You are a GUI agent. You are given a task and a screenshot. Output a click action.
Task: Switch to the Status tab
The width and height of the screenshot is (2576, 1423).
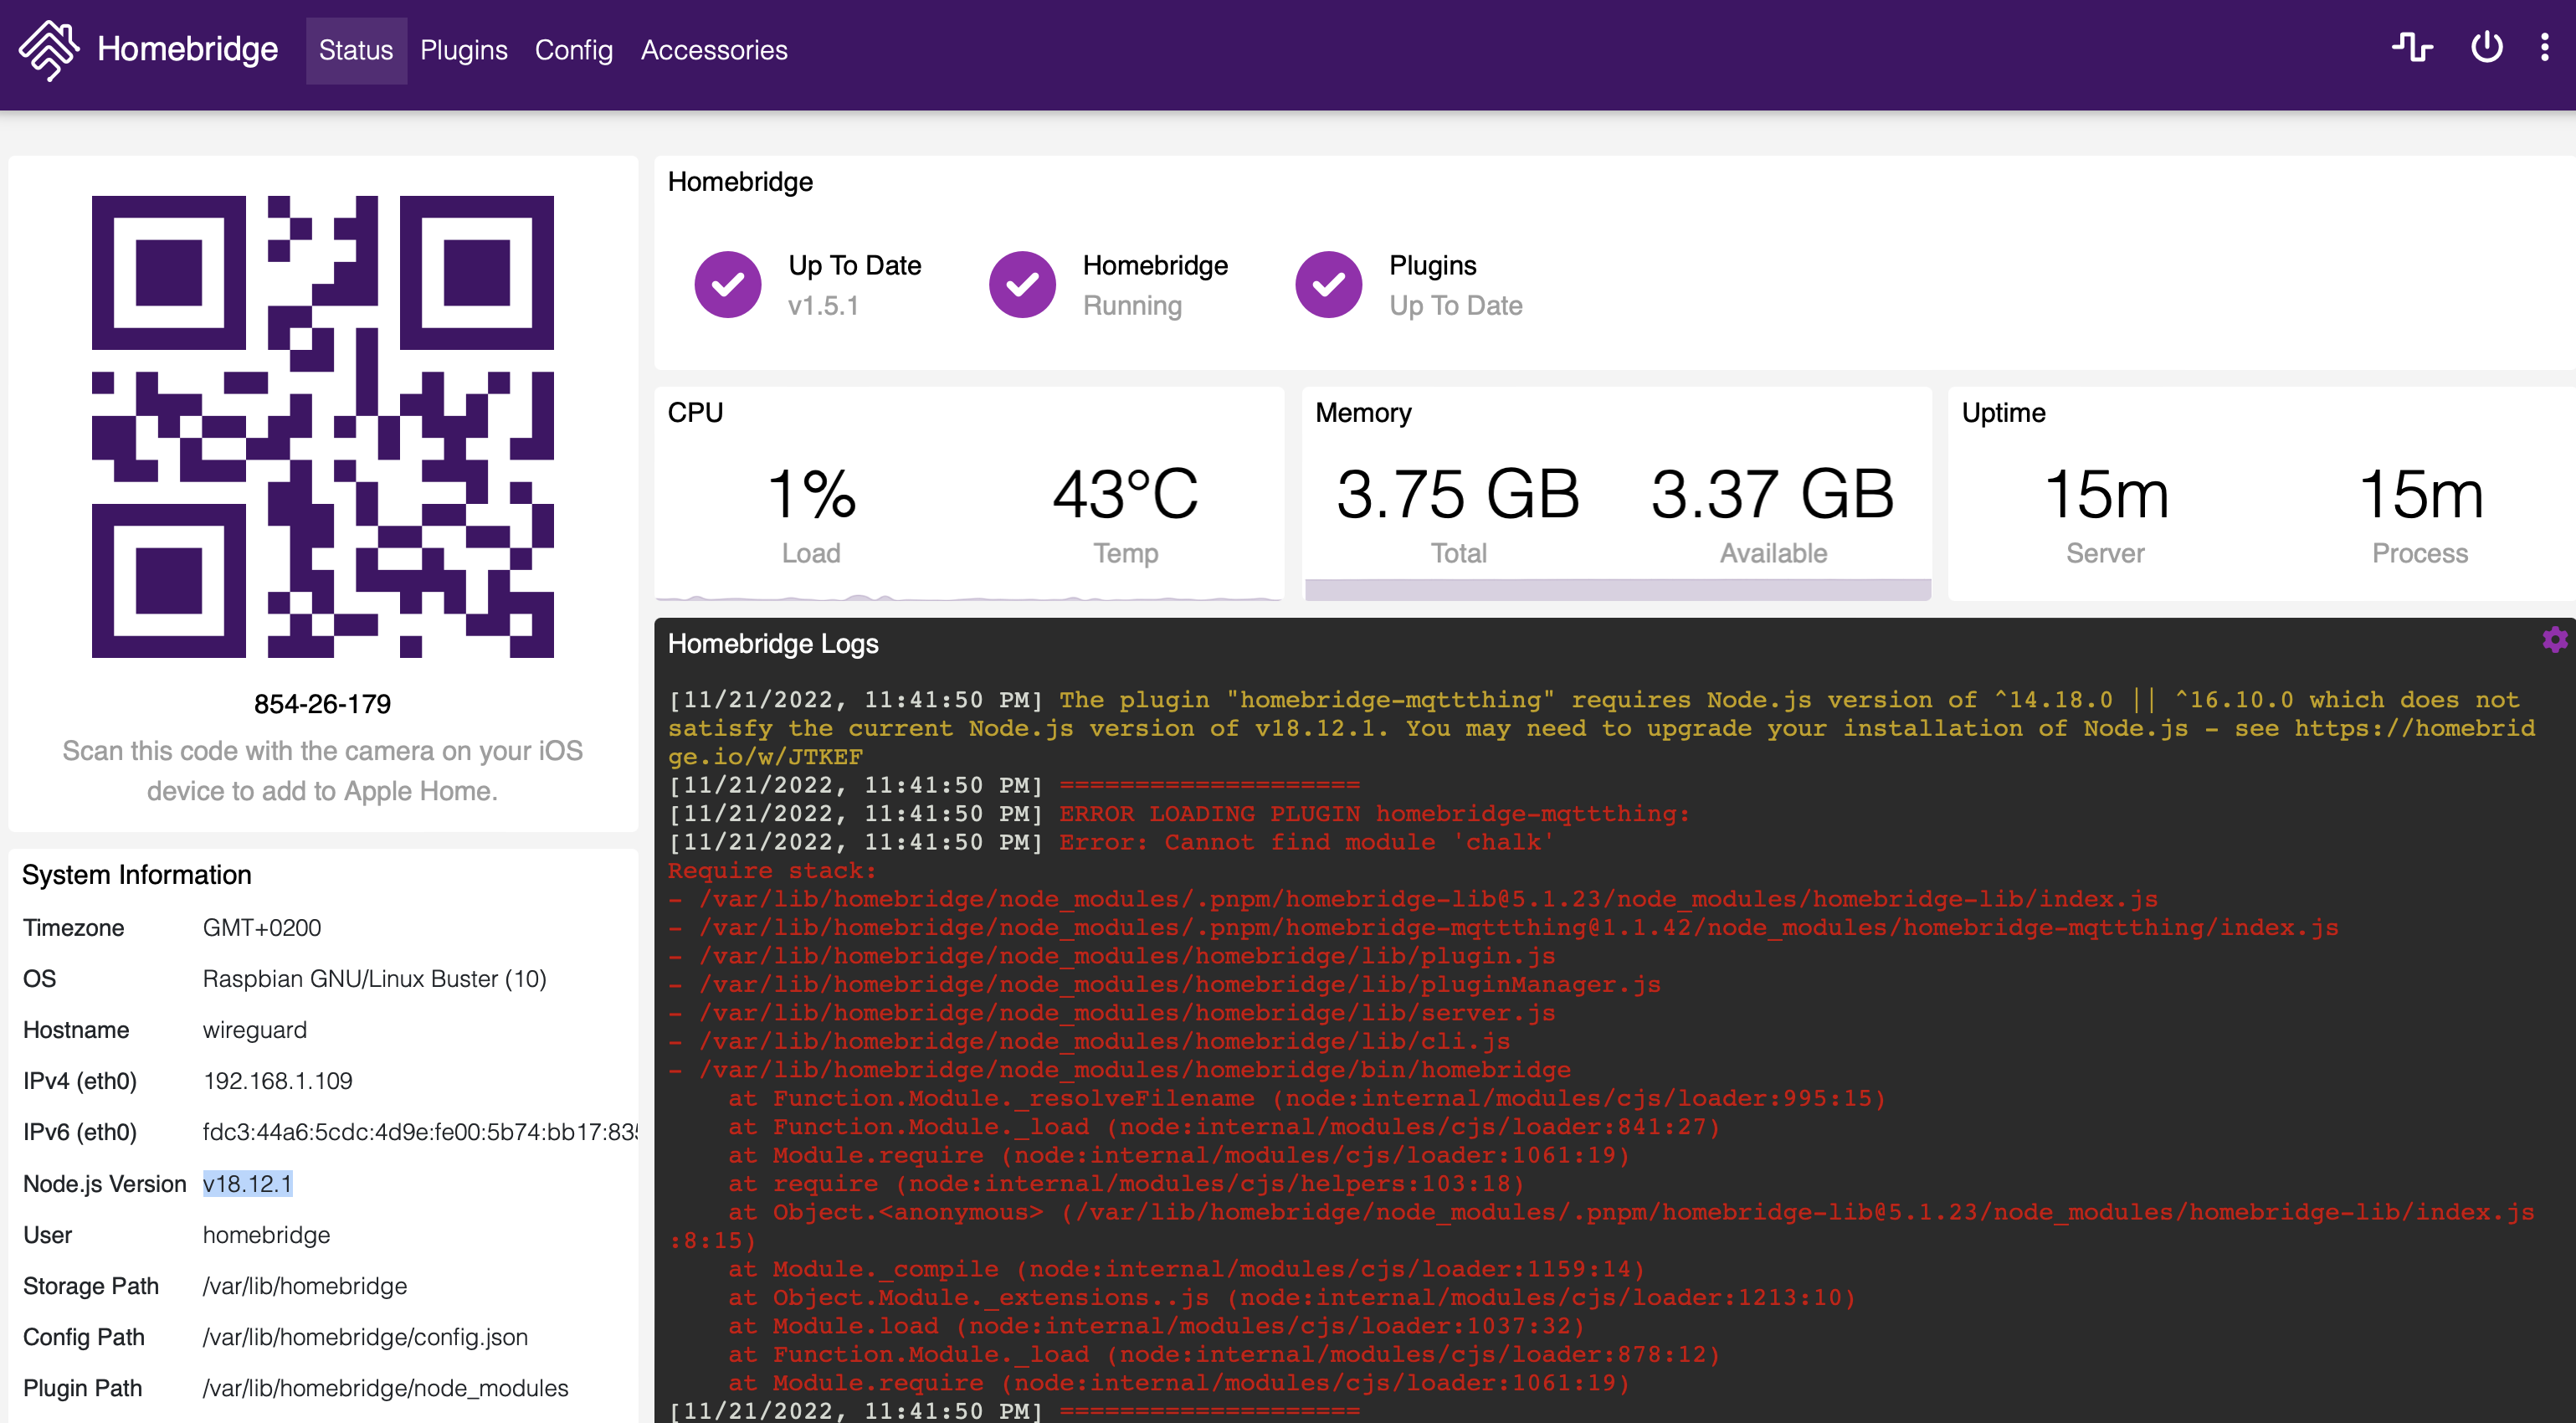(x=356, y=49)
